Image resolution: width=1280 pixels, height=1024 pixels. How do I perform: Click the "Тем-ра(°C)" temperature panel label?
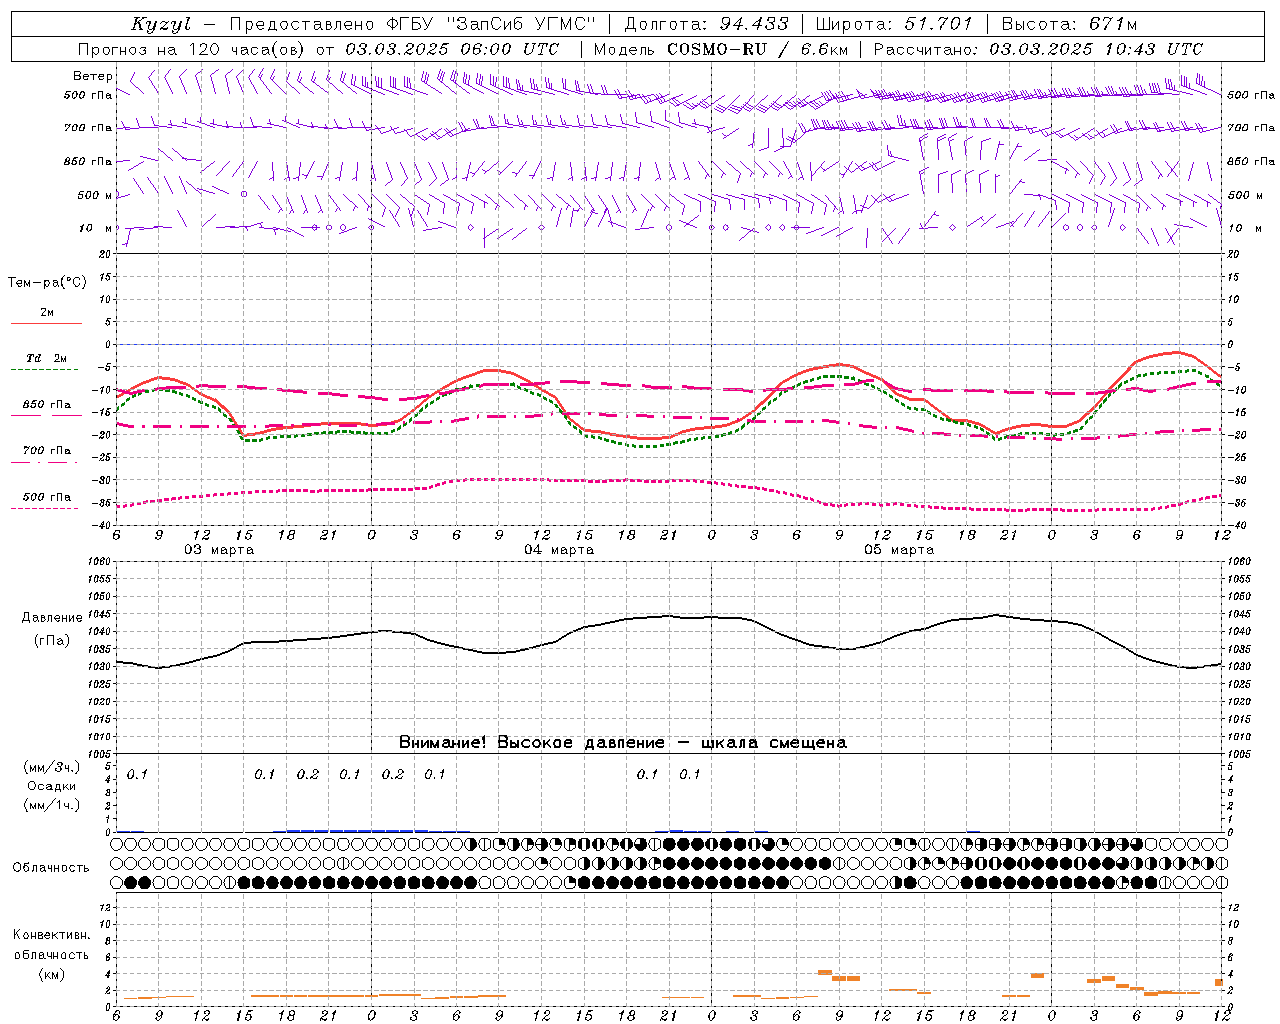[47, 283]
